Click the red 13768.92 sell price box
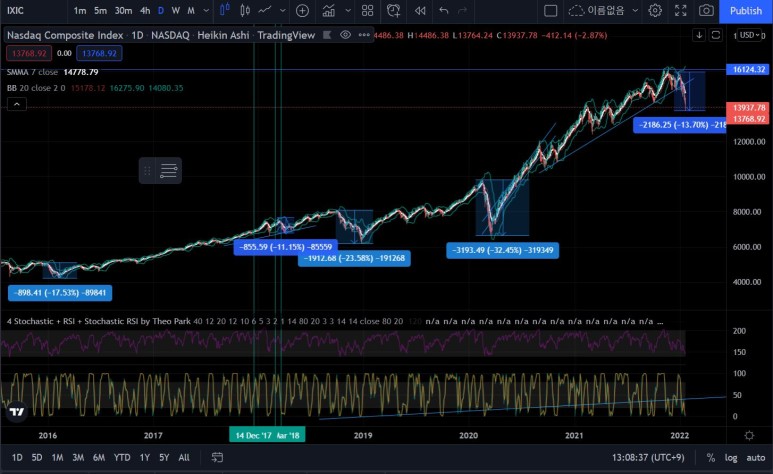The image size is (773, 474). [29, 53]
